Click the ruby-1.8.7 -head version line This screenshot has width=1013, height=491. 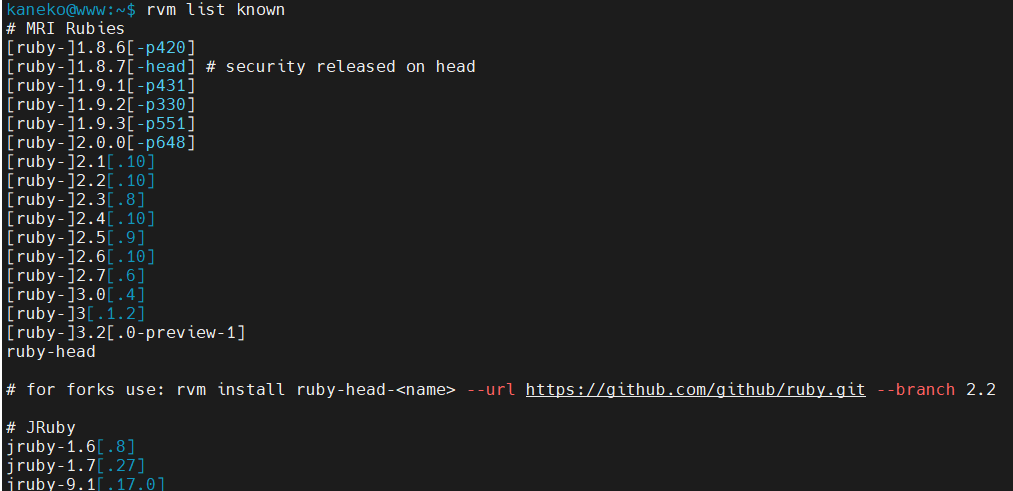pos(100,67)
